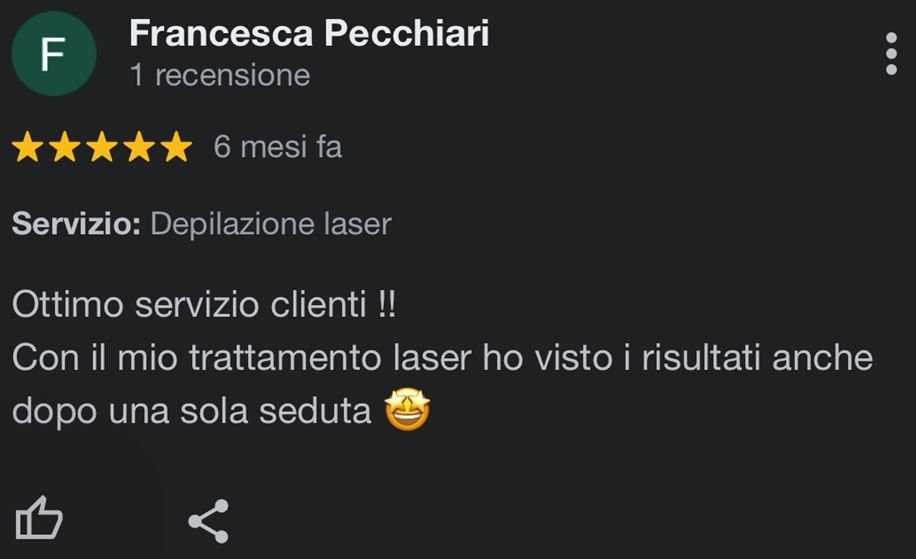Image resolution: width=916 pixels, height=559 pixels.
Task: Click the '6 mesi fa' timestamp
Action: click(277, 147)
